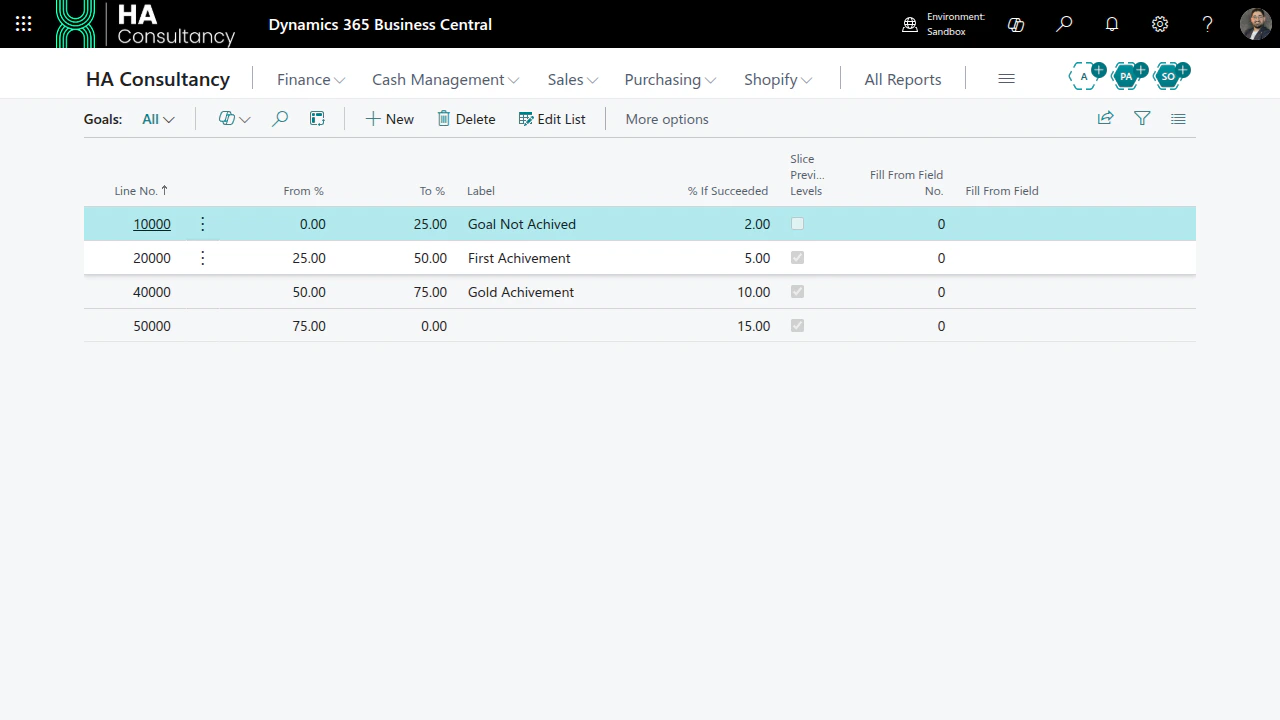Show More options
This screenshot has width=1280, height=720.
(x=667, y=119)
